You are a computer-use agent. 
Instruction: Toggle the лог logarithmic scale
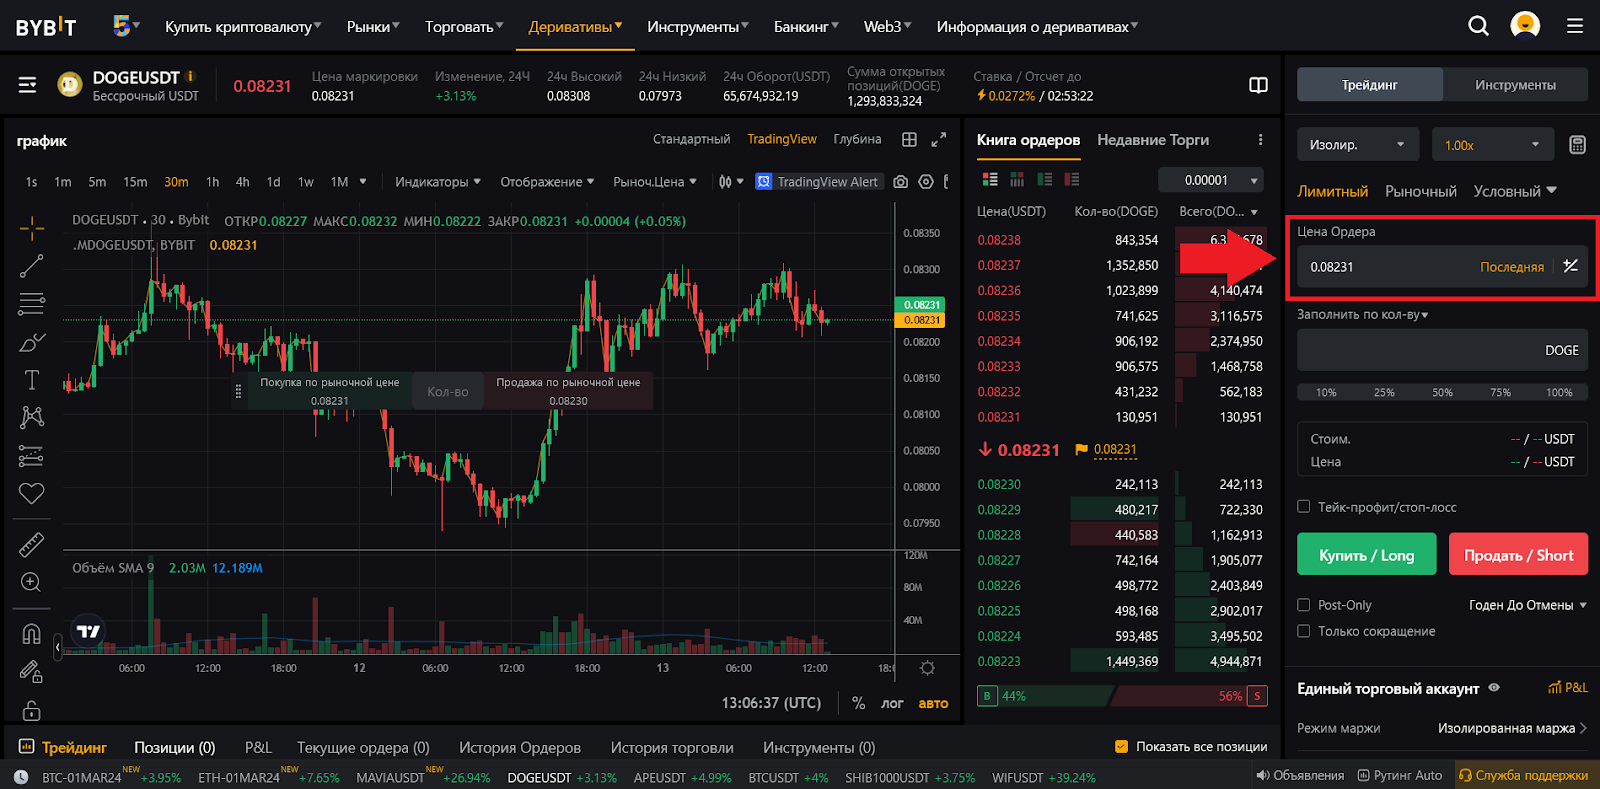[892, 703]
